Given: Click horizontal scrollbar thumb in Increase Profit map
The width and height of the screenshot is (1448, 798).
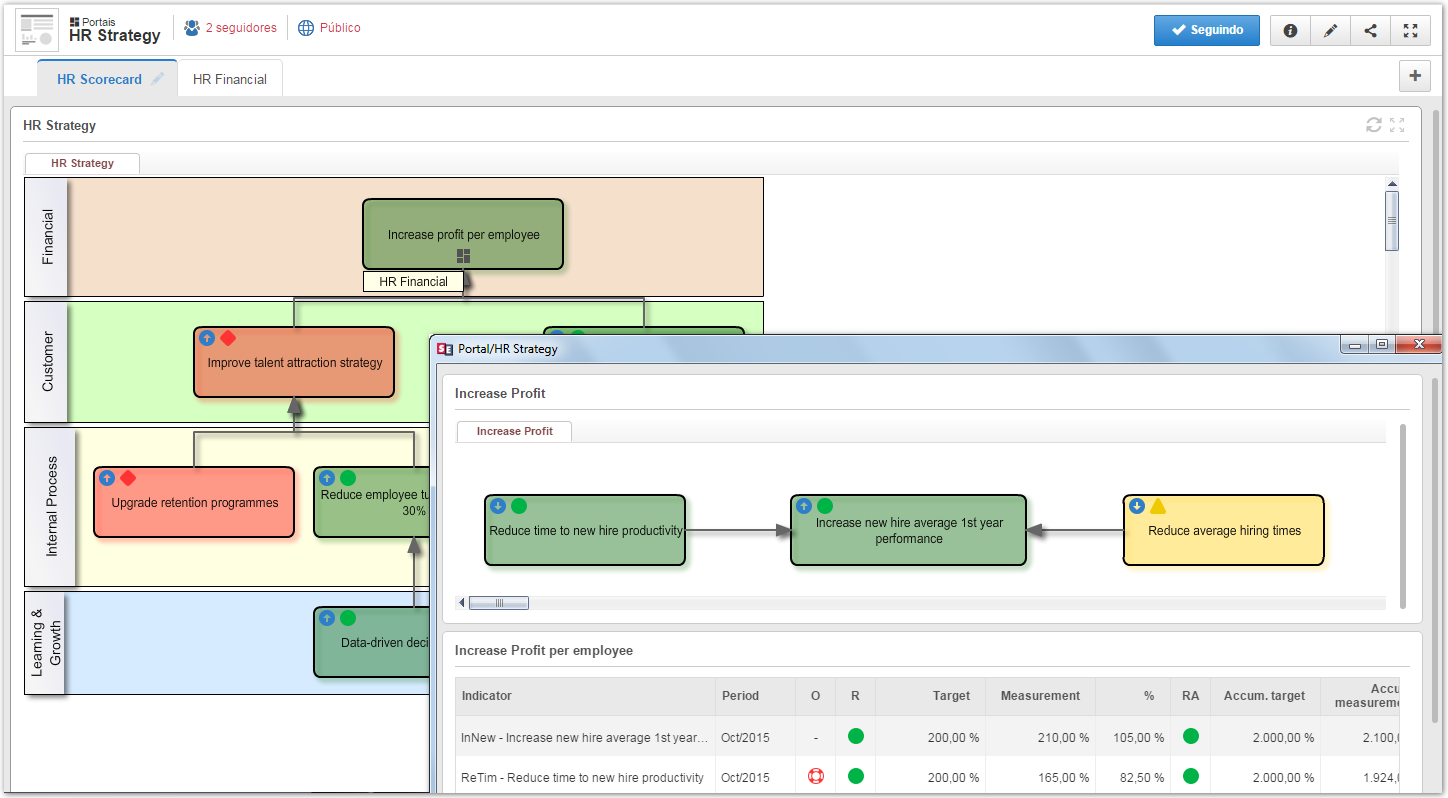Looking at the screenshot, I should pyautogui.click(x=499, y=603).
